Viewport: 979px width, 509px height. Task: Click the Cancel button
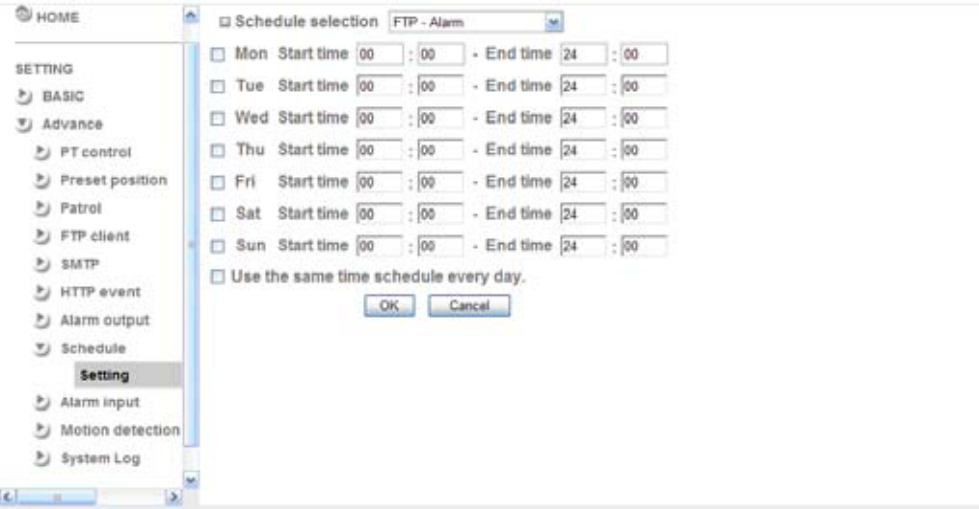pyautogui.click(x=469, y=306)
